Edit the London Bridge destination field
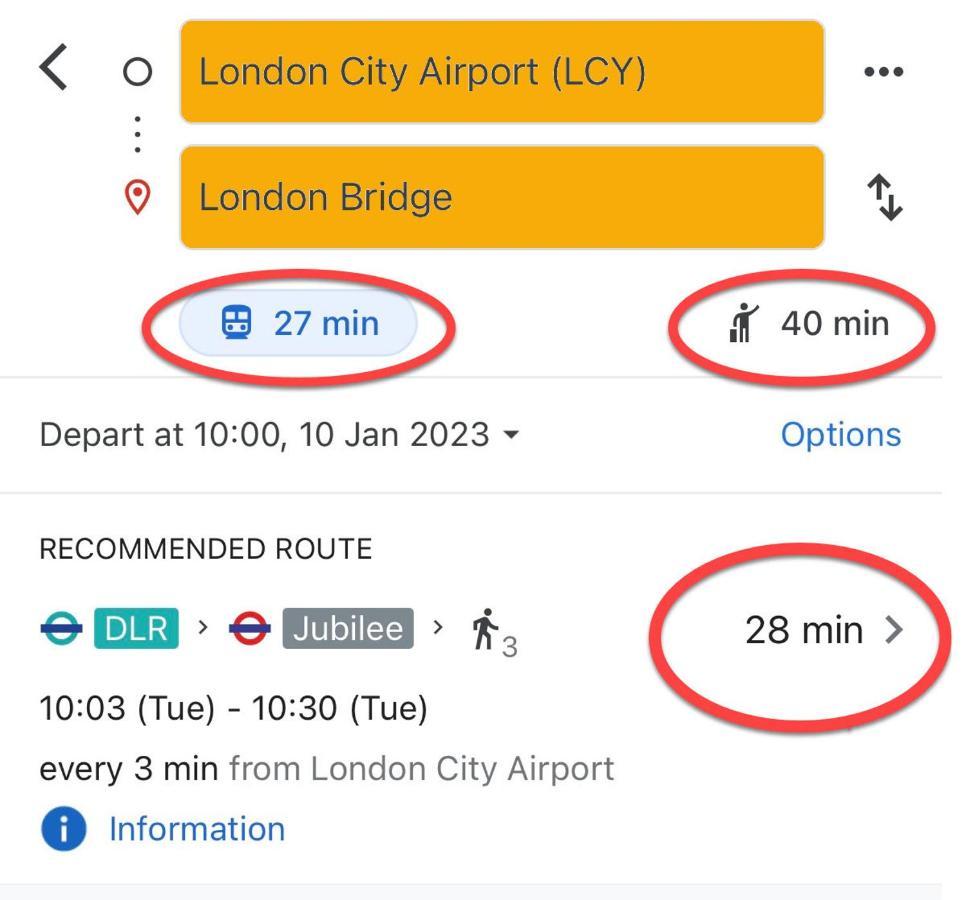 click(x=502, y=197)
